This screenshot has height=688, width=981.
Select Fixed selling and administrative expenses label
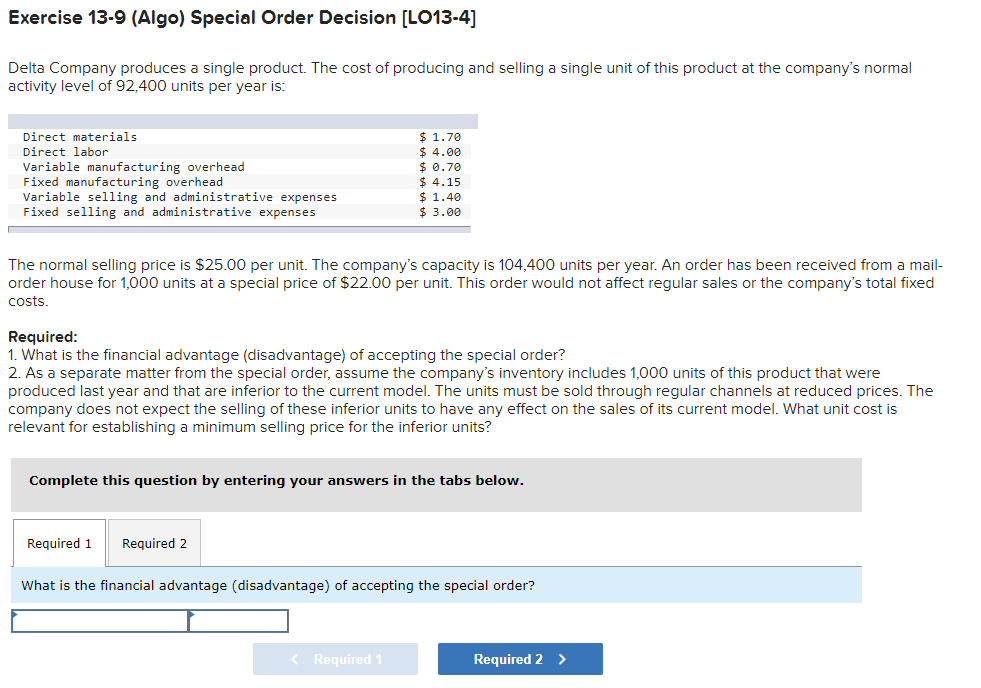click(x=169, y=212)
